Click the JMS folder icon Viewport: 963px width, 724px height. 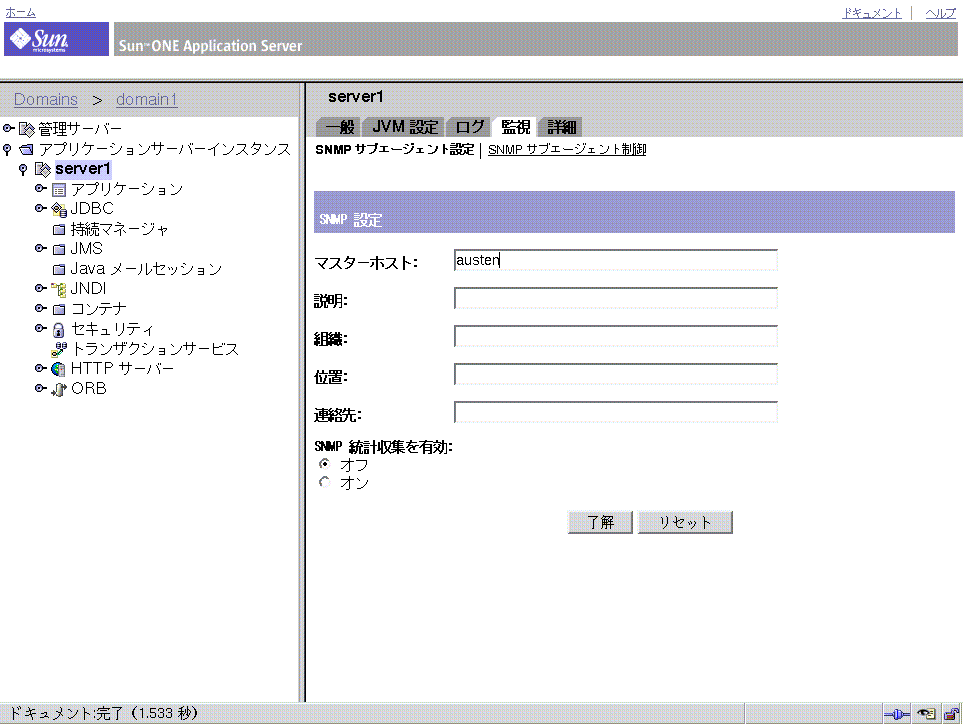[x=59, y=249]
